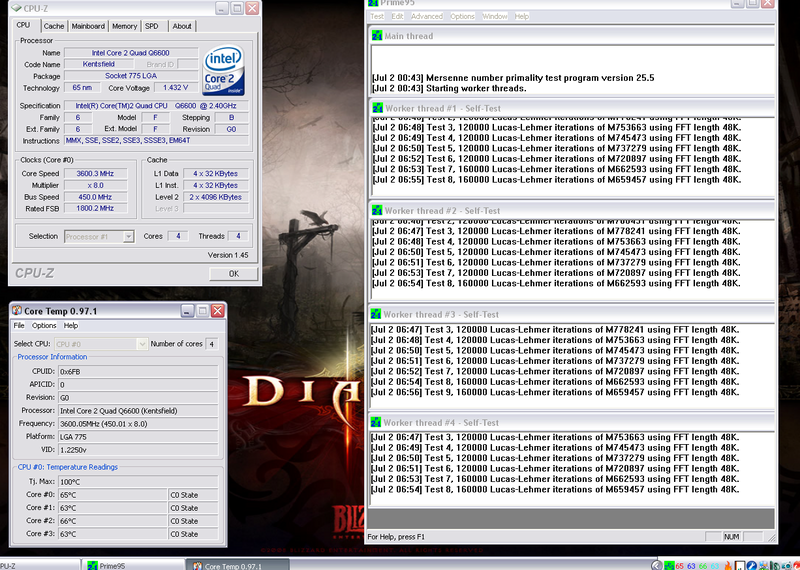This screenshot has width=800, height=570.
Task: Open the Help menu in Prime95
Action: [521, 16]
